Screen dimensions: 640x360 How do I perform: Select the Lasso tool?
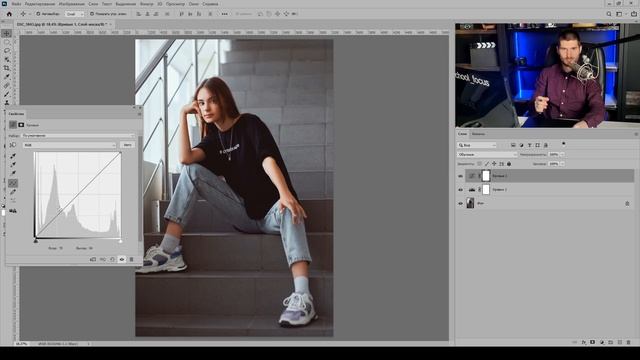7,51
